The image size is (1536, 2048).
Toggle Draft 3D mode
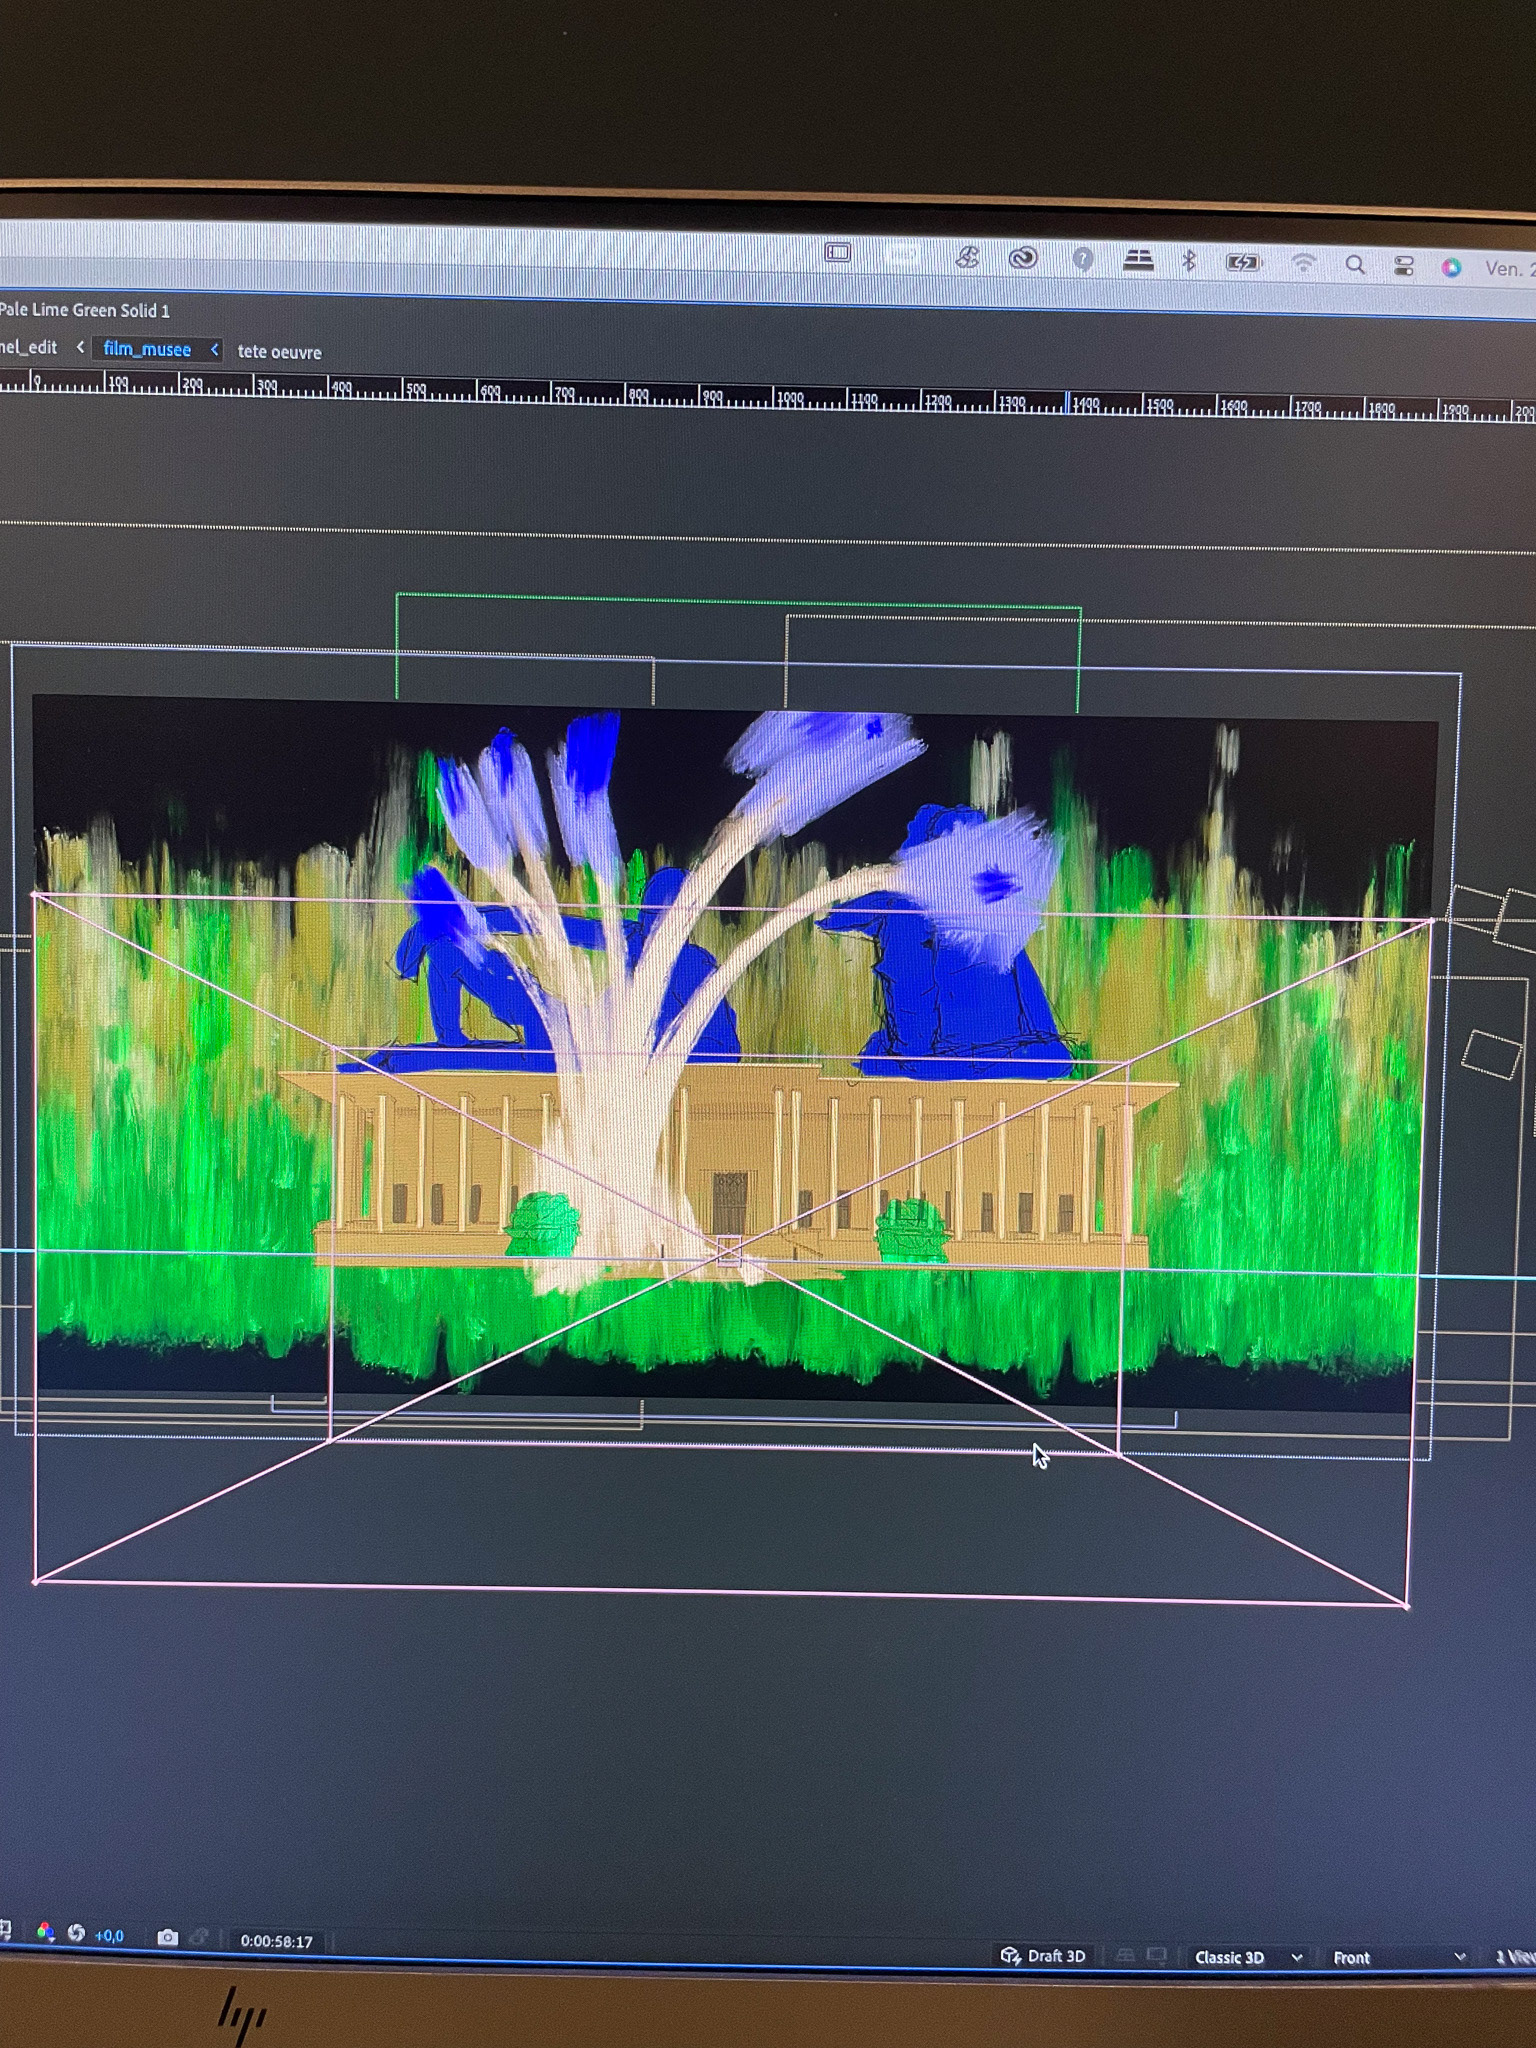coord(1043,1955)
